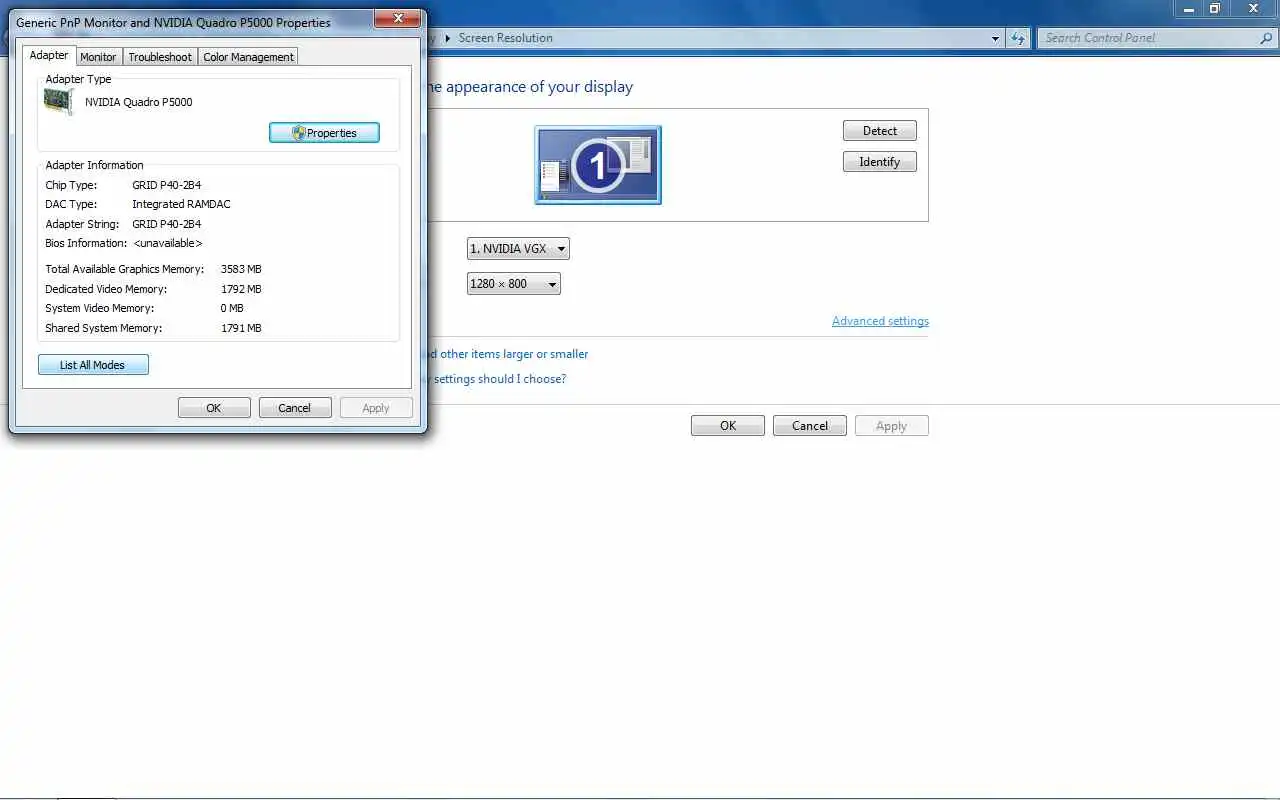This screenshot has height=800, width=1280.
Task: Confirm with OK in adapter properties dialog
Action: [x=214, y=408]
